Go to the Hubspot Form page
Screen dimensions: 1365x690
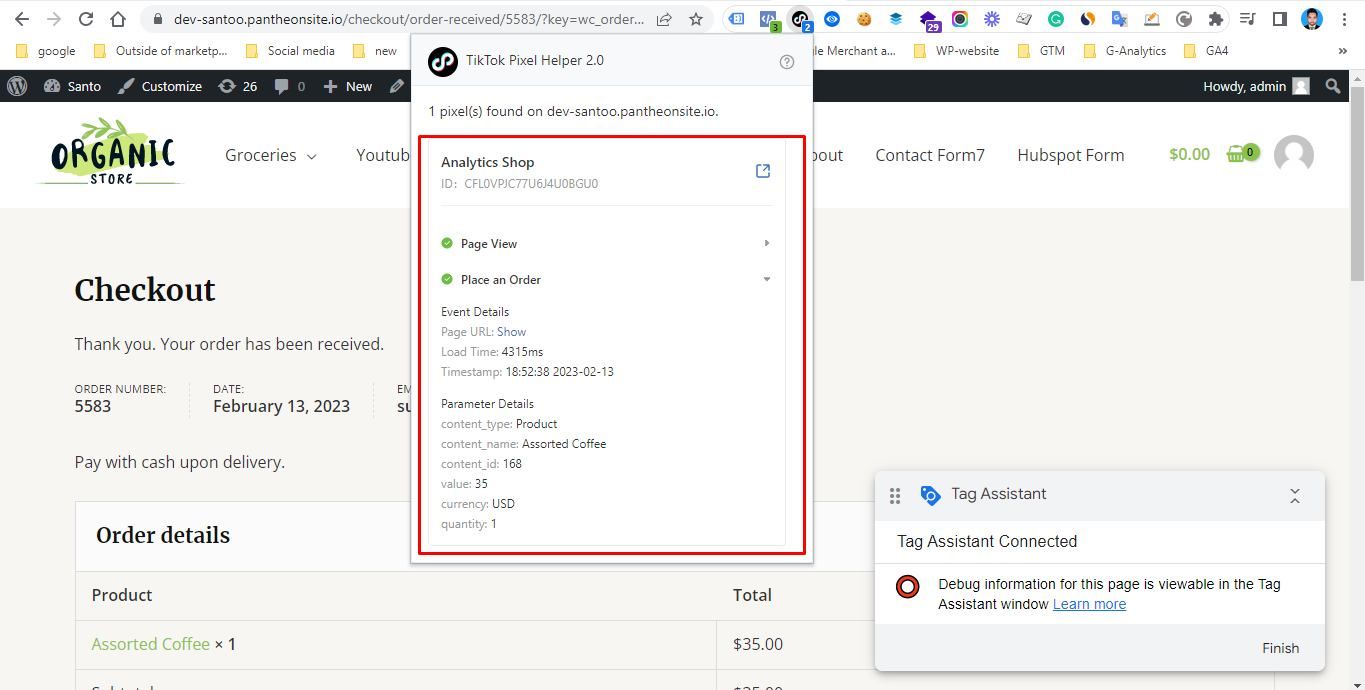coord(1071,155)
